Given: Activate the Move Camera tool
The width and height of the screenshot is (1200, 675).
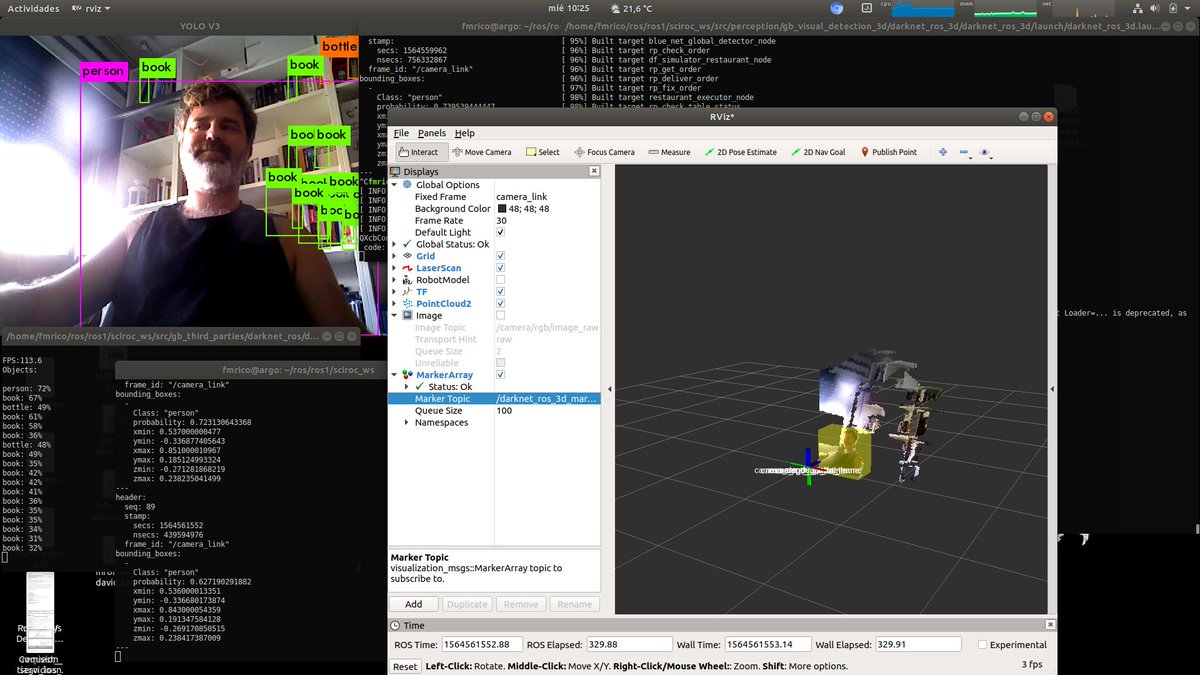Looking at the screenshot, I should pos(482,152).
